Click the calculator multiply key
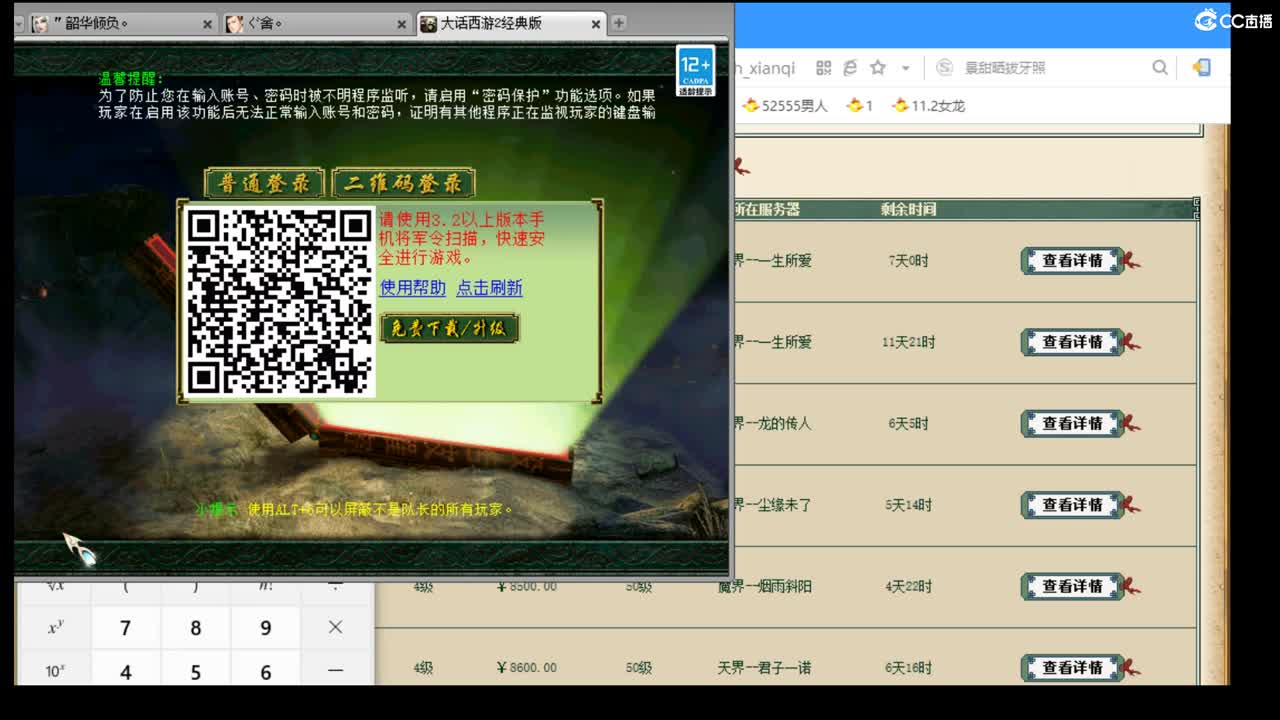1280x720 pixels. (x=335, y=628)
